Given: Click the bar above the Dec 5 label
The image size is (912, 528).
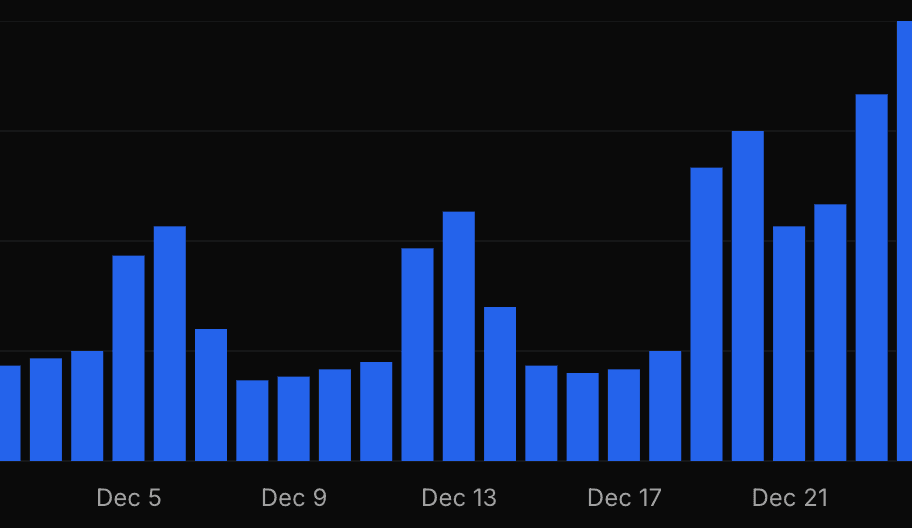Looking at the screenshot, I should pos(128,358).
